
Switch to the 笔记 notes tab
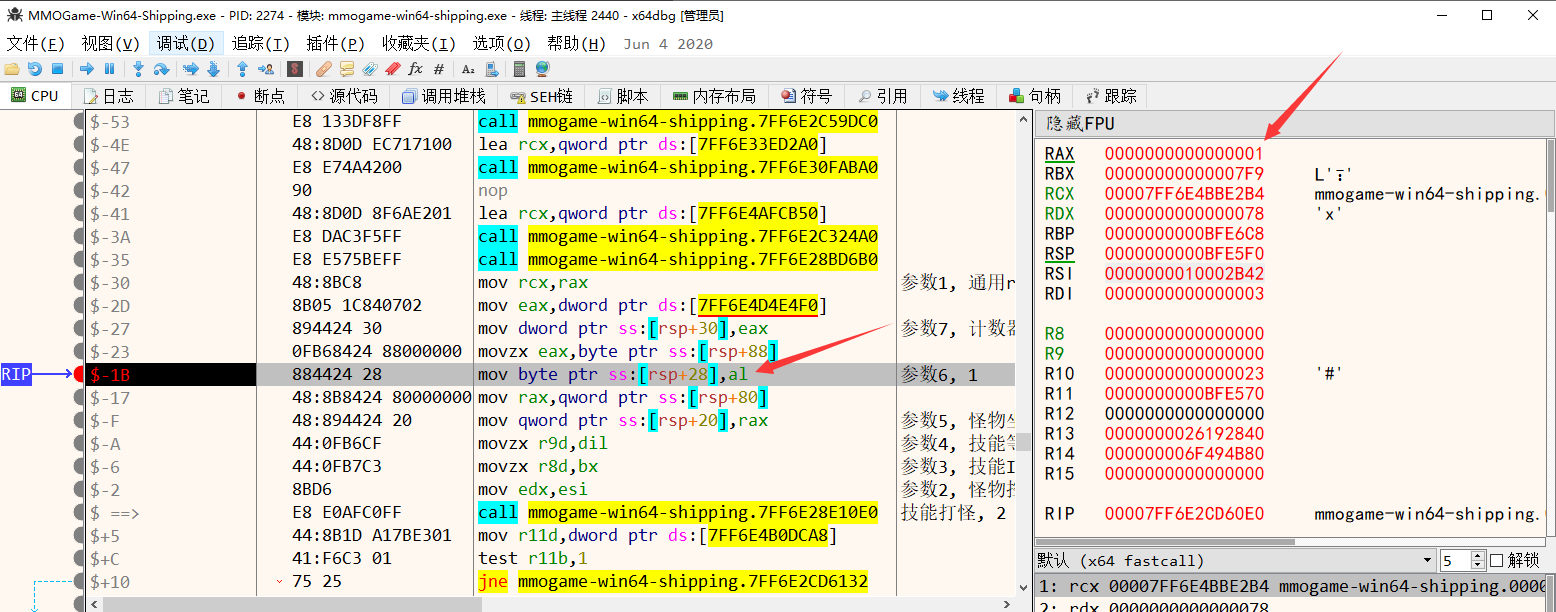point(184,96)
